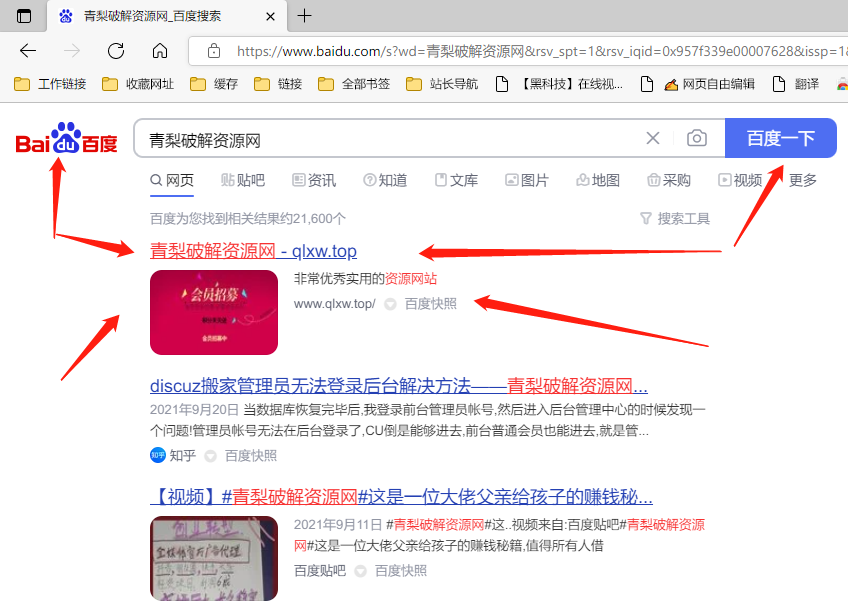Open result 青梨破解资源网 - qlxw.top
Viewport: 848px width, 613px height.
pyautogui.click(x=253, y=251)
